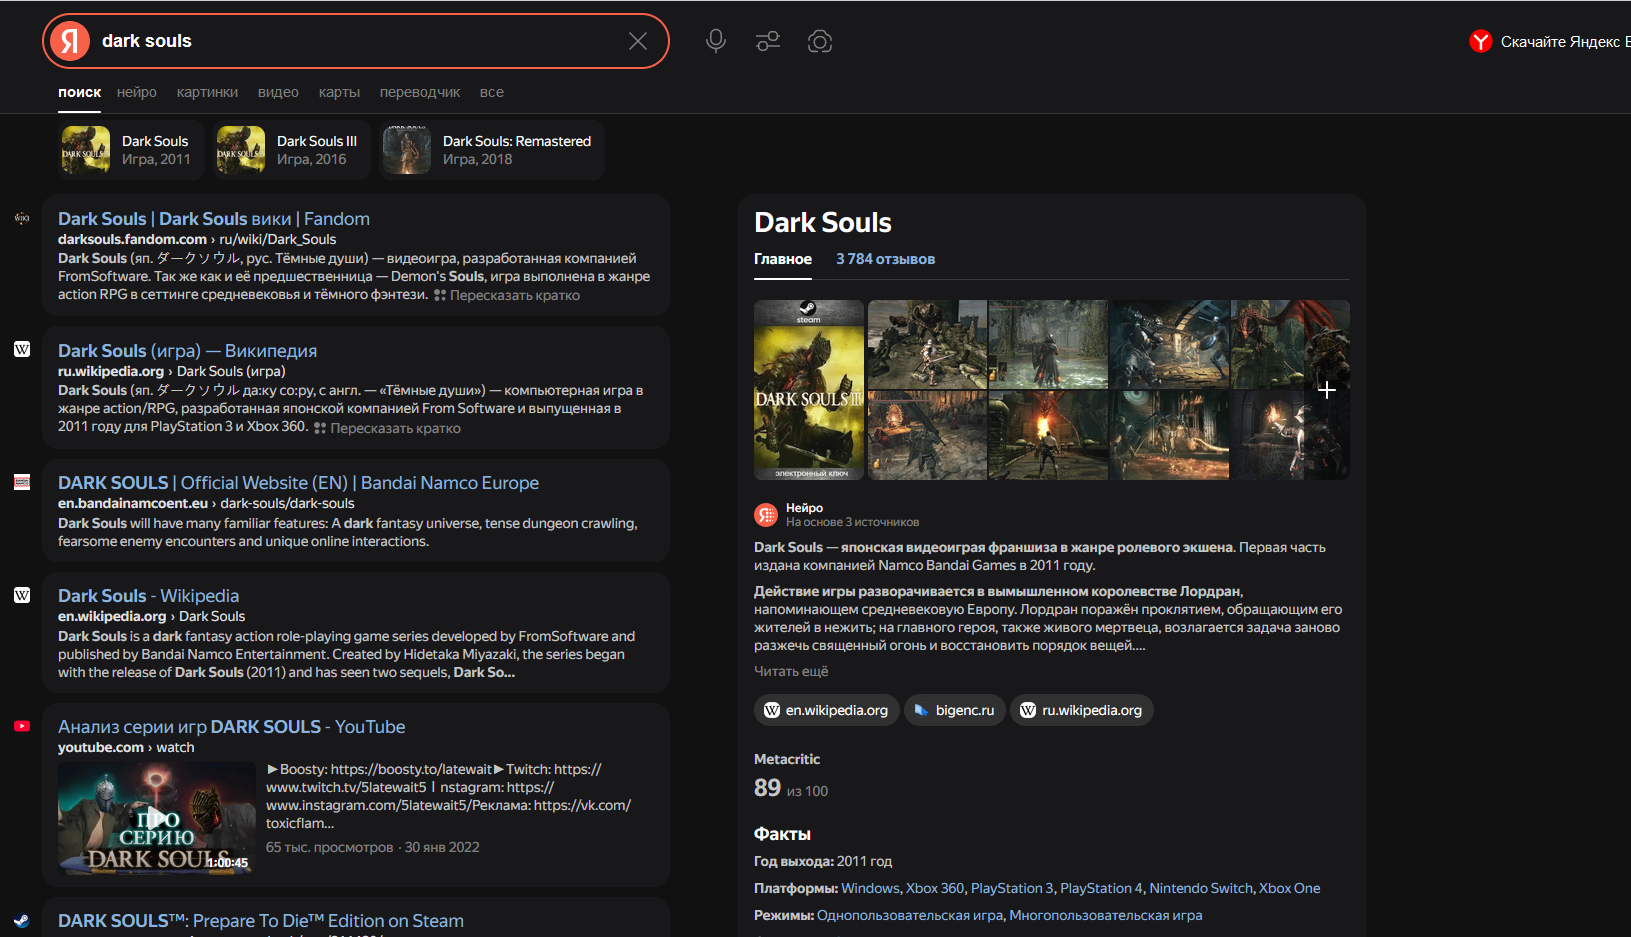
Task: Start voice search with microphone icon
Action: pos(715,41)
